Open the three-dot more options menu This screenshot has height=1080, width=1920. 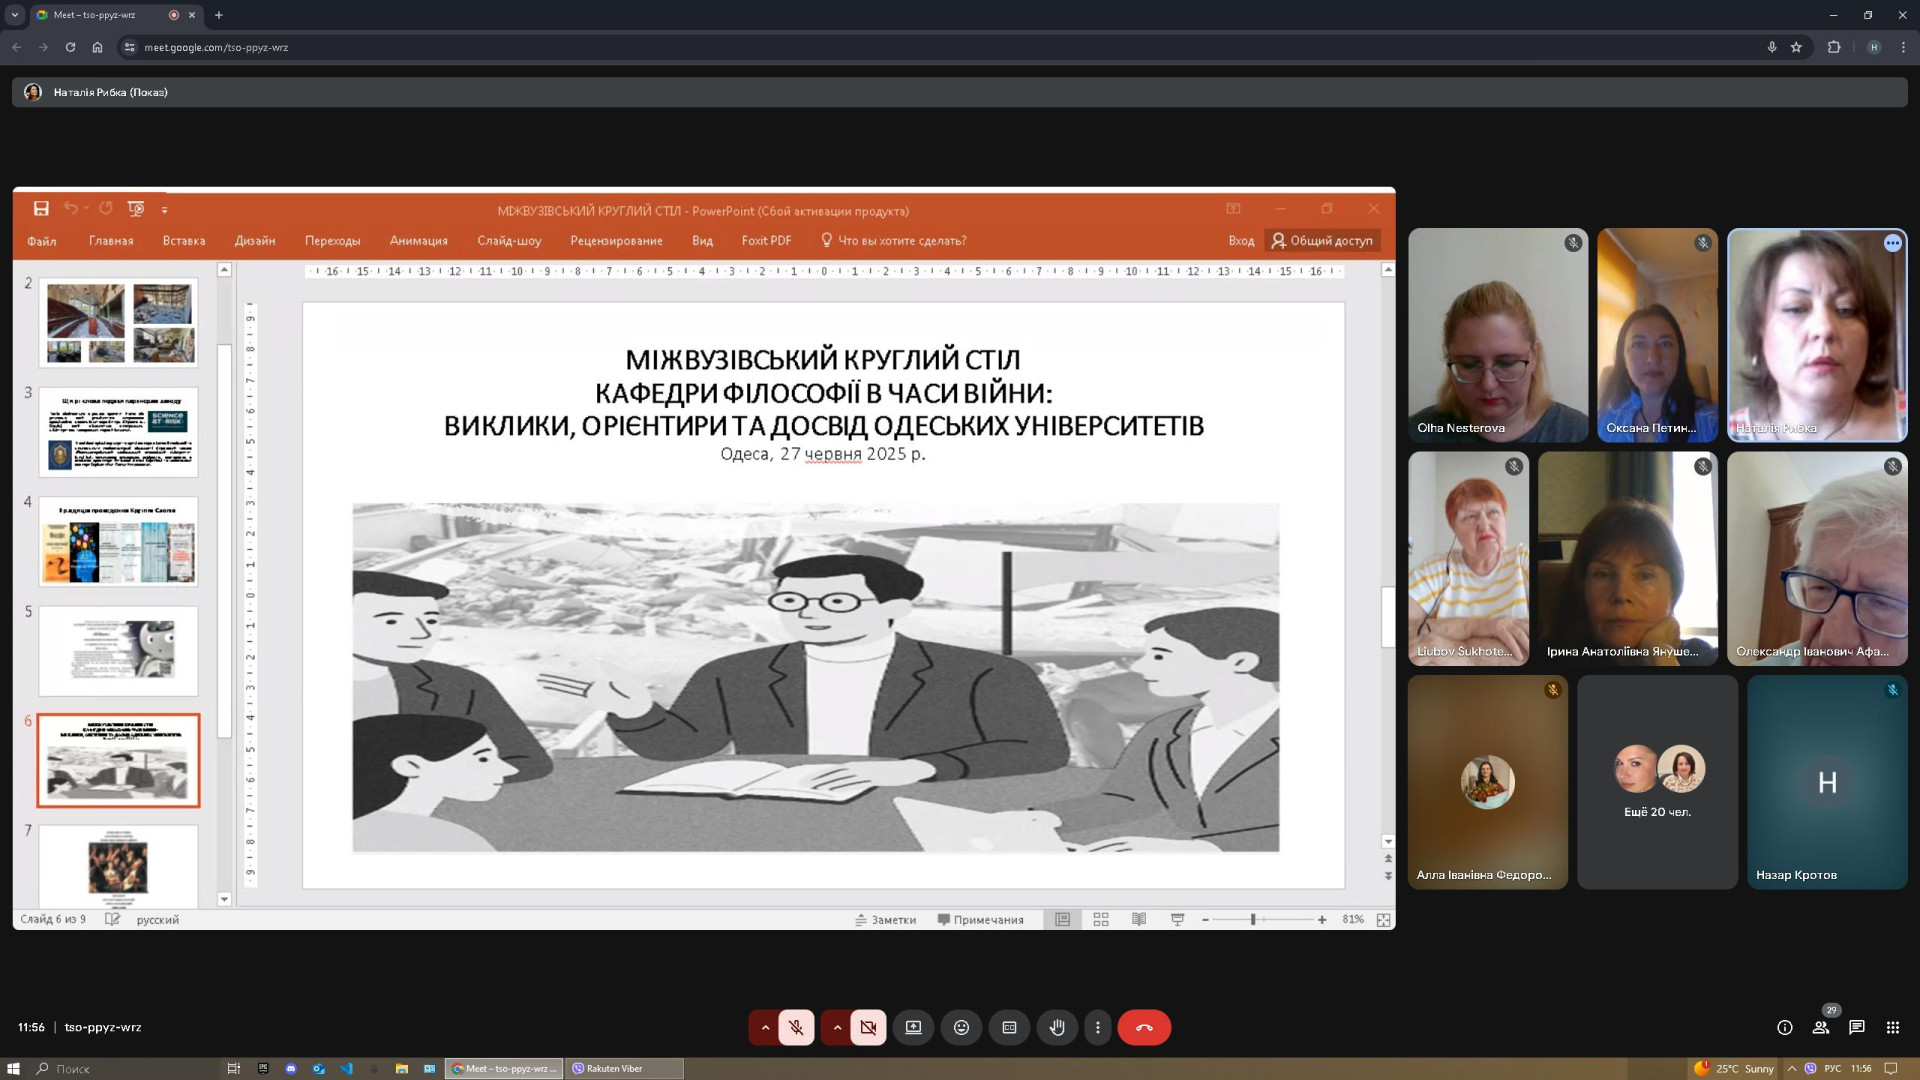[1098, 1027]
